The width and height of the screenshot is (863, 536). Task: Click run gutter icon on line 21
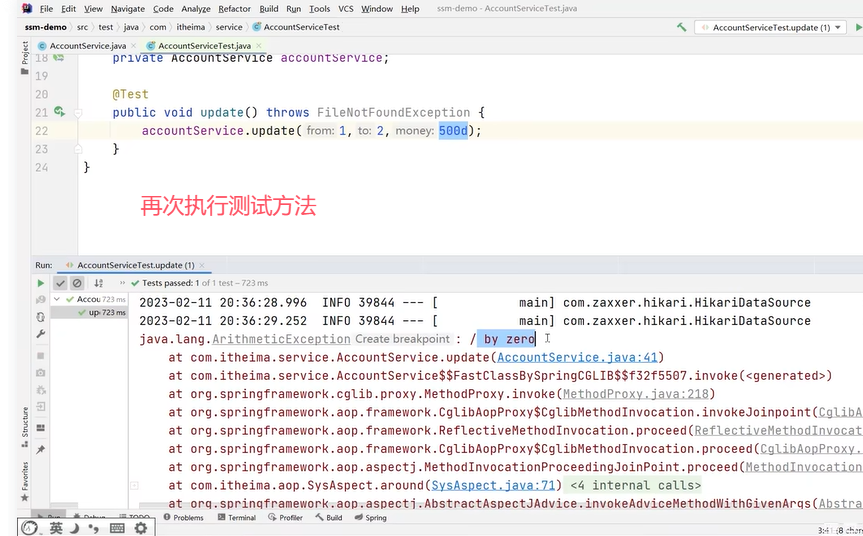(59, 112)
